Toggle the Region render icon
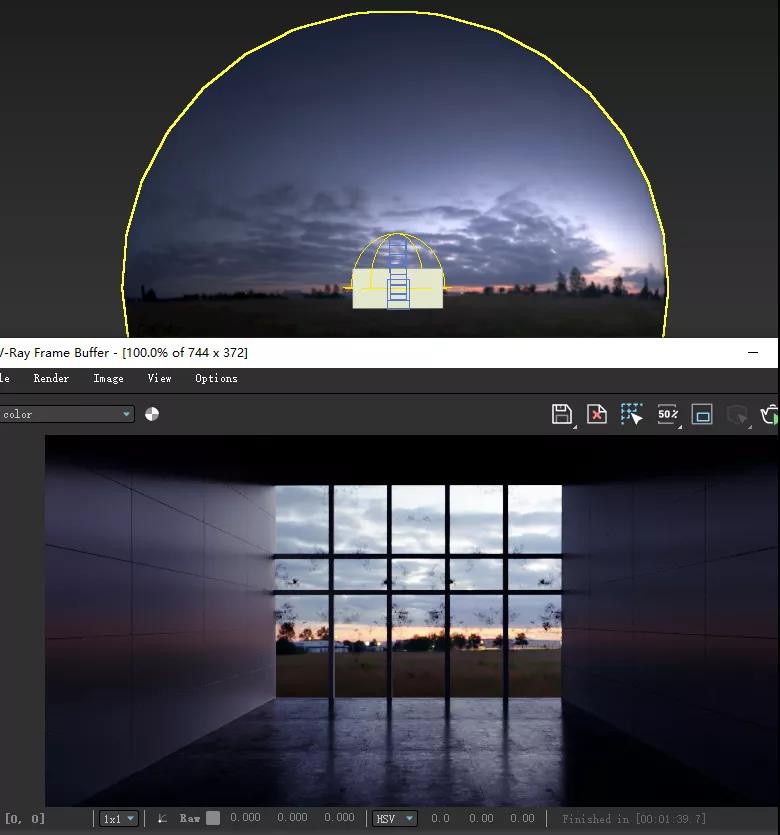This screenshot has height=835, width=780. pos(702,414)
